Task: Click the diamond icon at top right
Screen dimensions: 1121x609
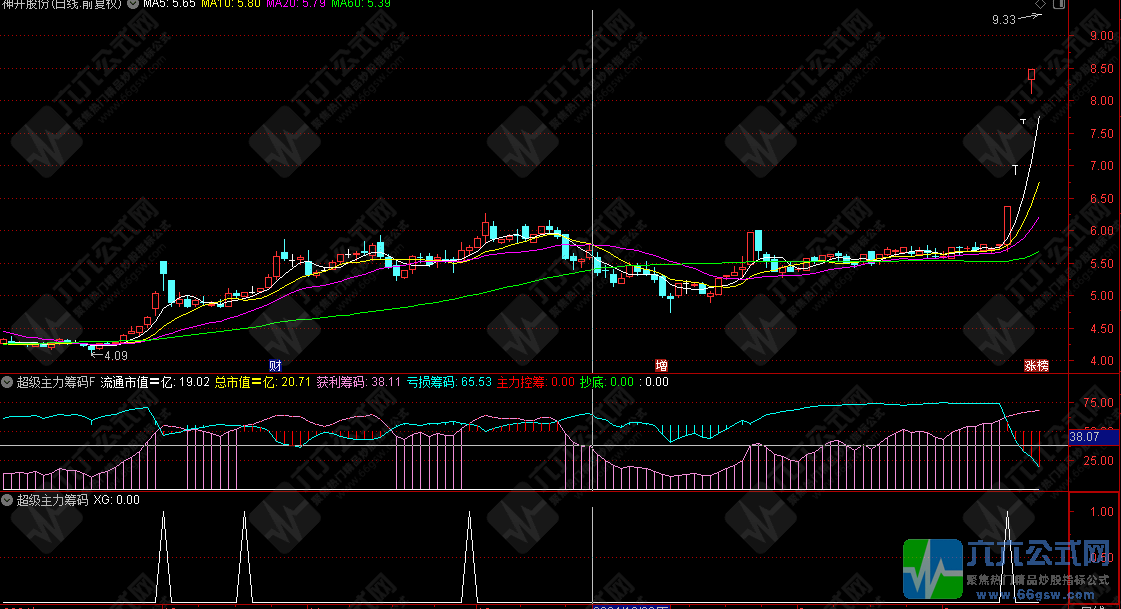Action: (x=1040, y=5)
